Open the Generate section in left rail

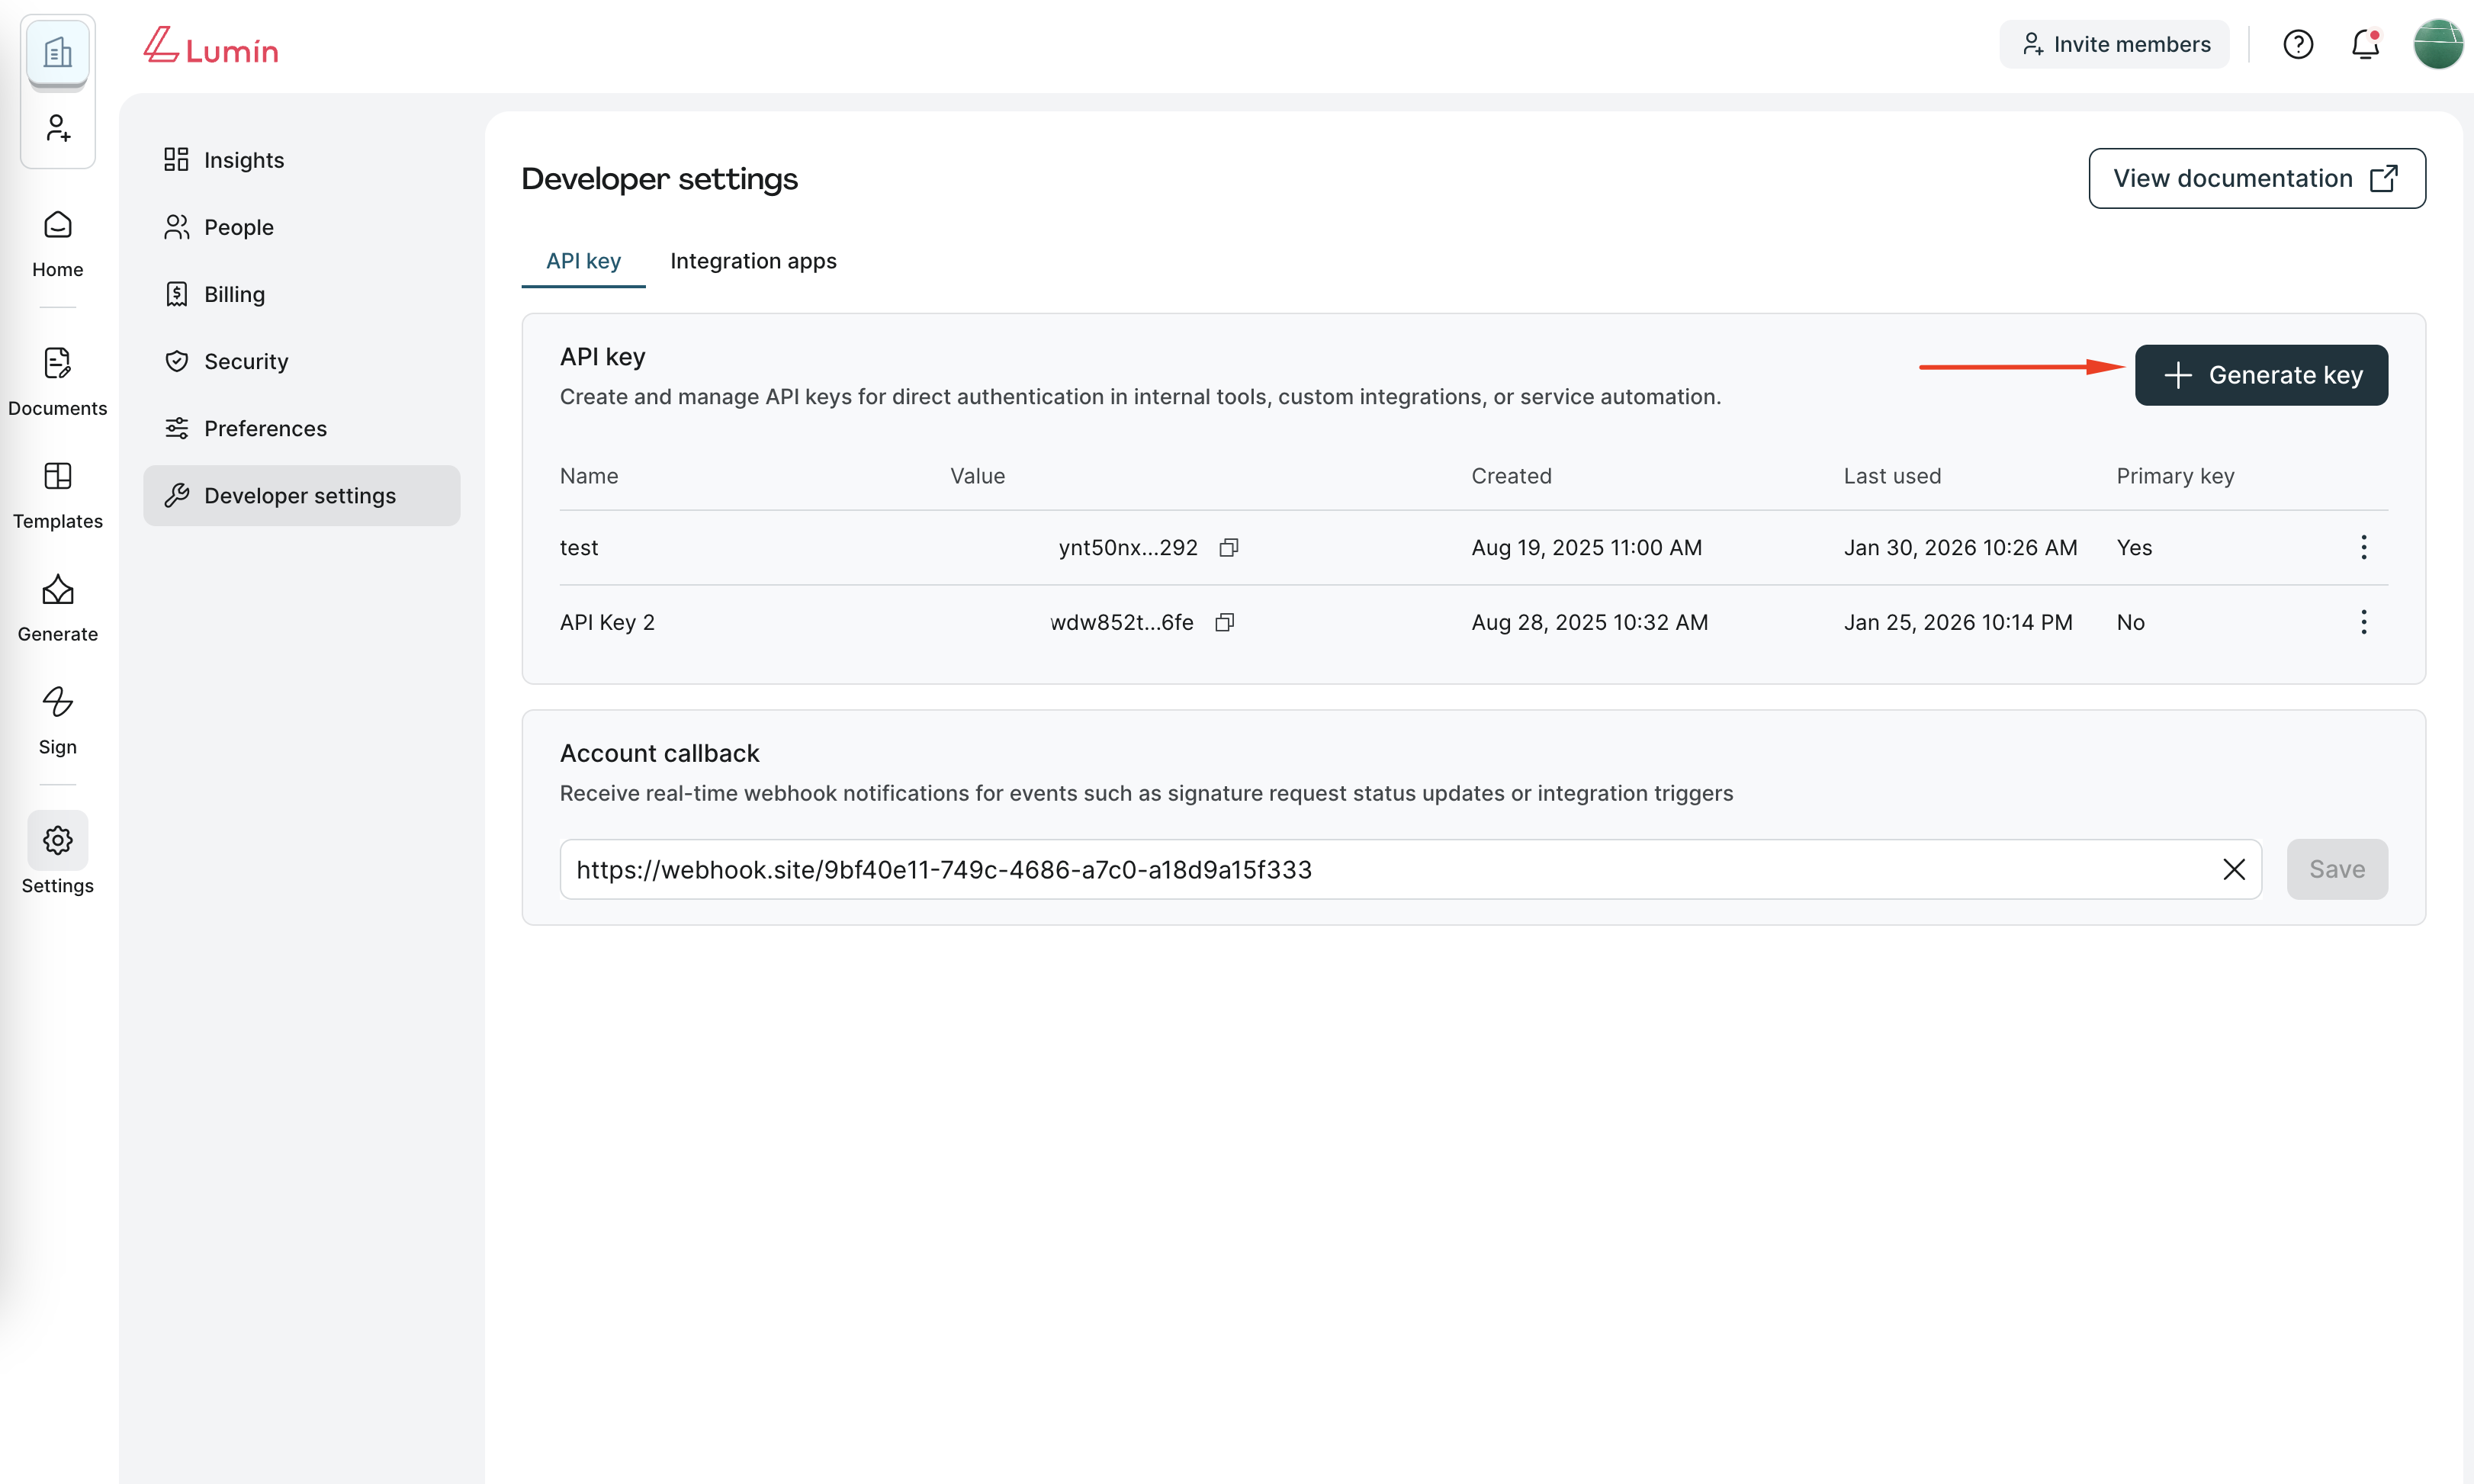point(58,607)
